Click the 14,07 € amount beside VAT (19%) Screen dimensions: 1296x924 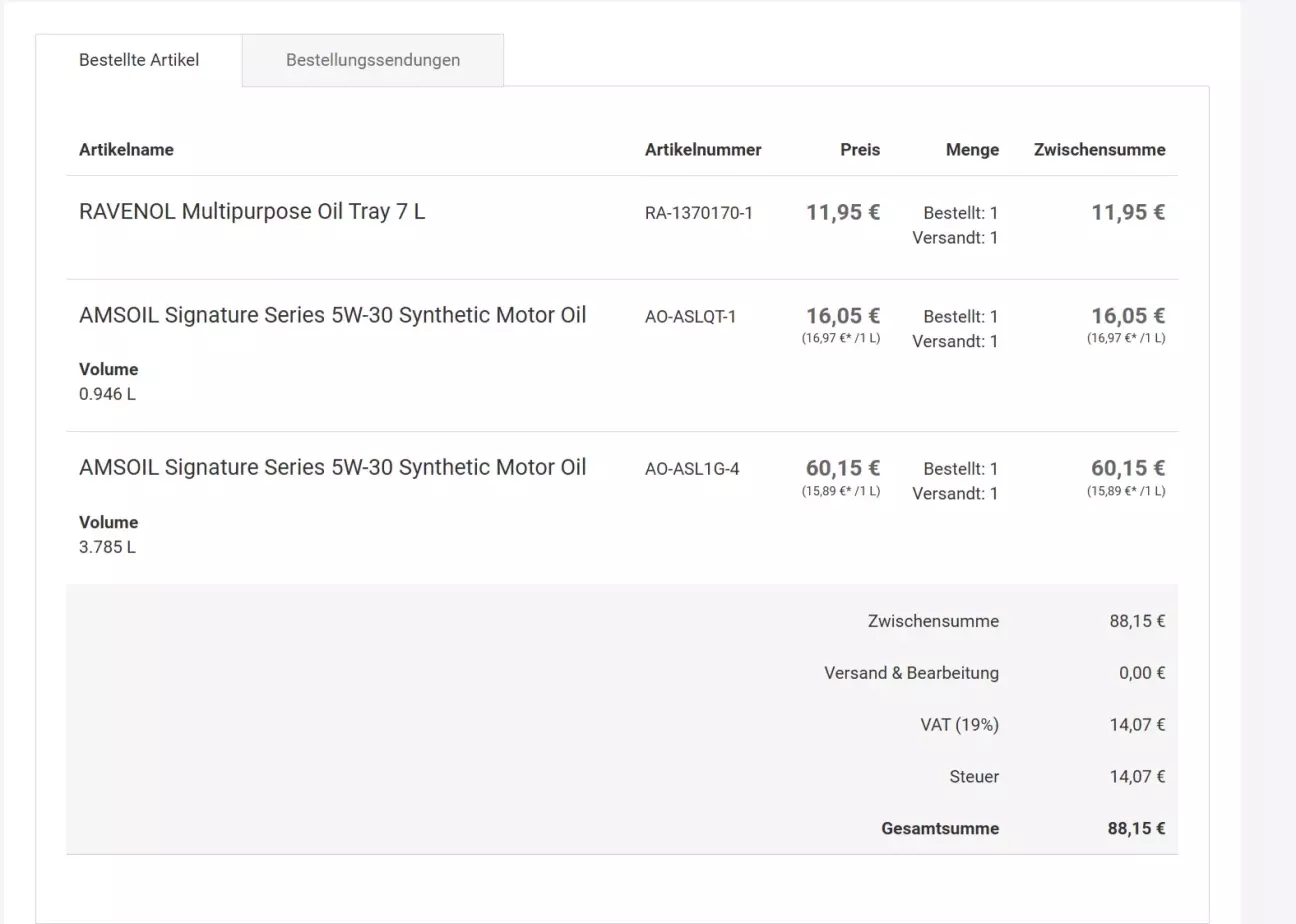click(1137, 725)
